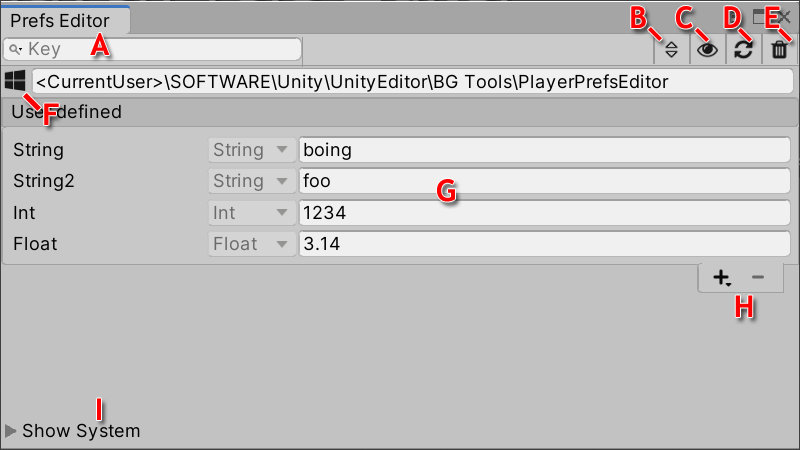Click the plus add-entry button
This screenshot has width=800, height=450.
click(x=721, y=277)
